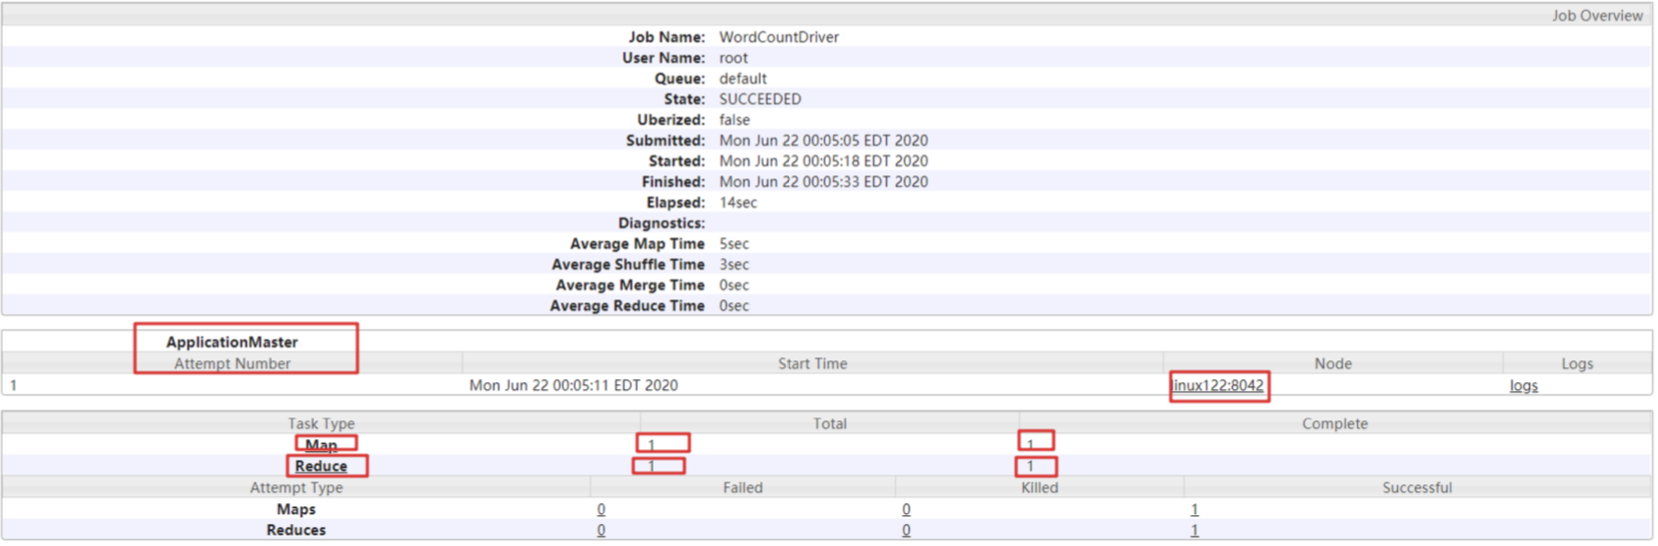Select the Started time 00:05:18 value
This screenshot has width=1658, height=546.
point(823,161)
